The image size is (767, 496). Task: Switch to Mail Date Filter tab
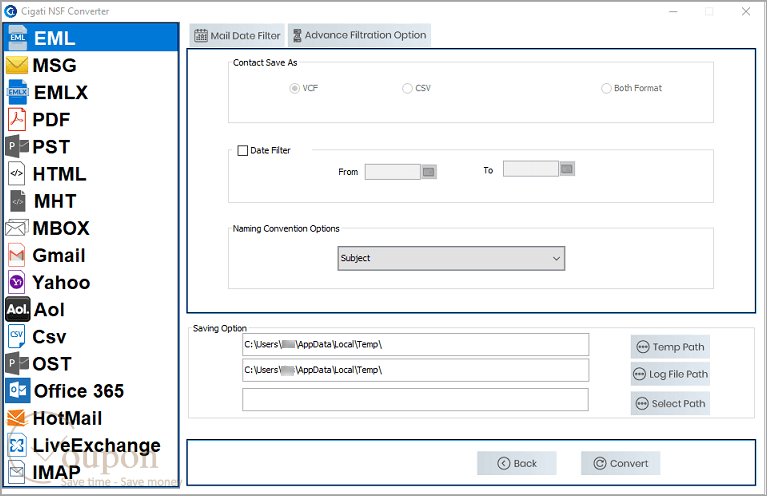pos(237,36)
